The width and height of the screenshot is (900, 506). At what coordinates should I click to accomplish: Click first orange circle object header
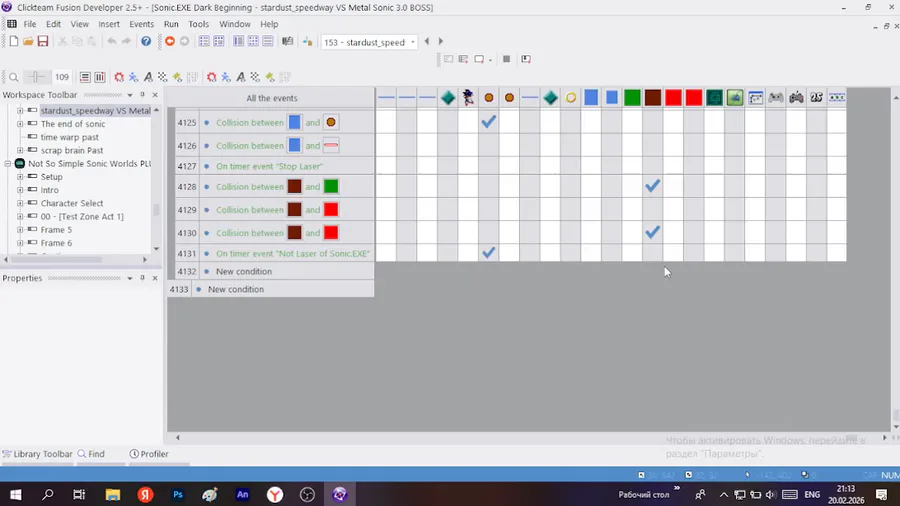pos(488,98)
